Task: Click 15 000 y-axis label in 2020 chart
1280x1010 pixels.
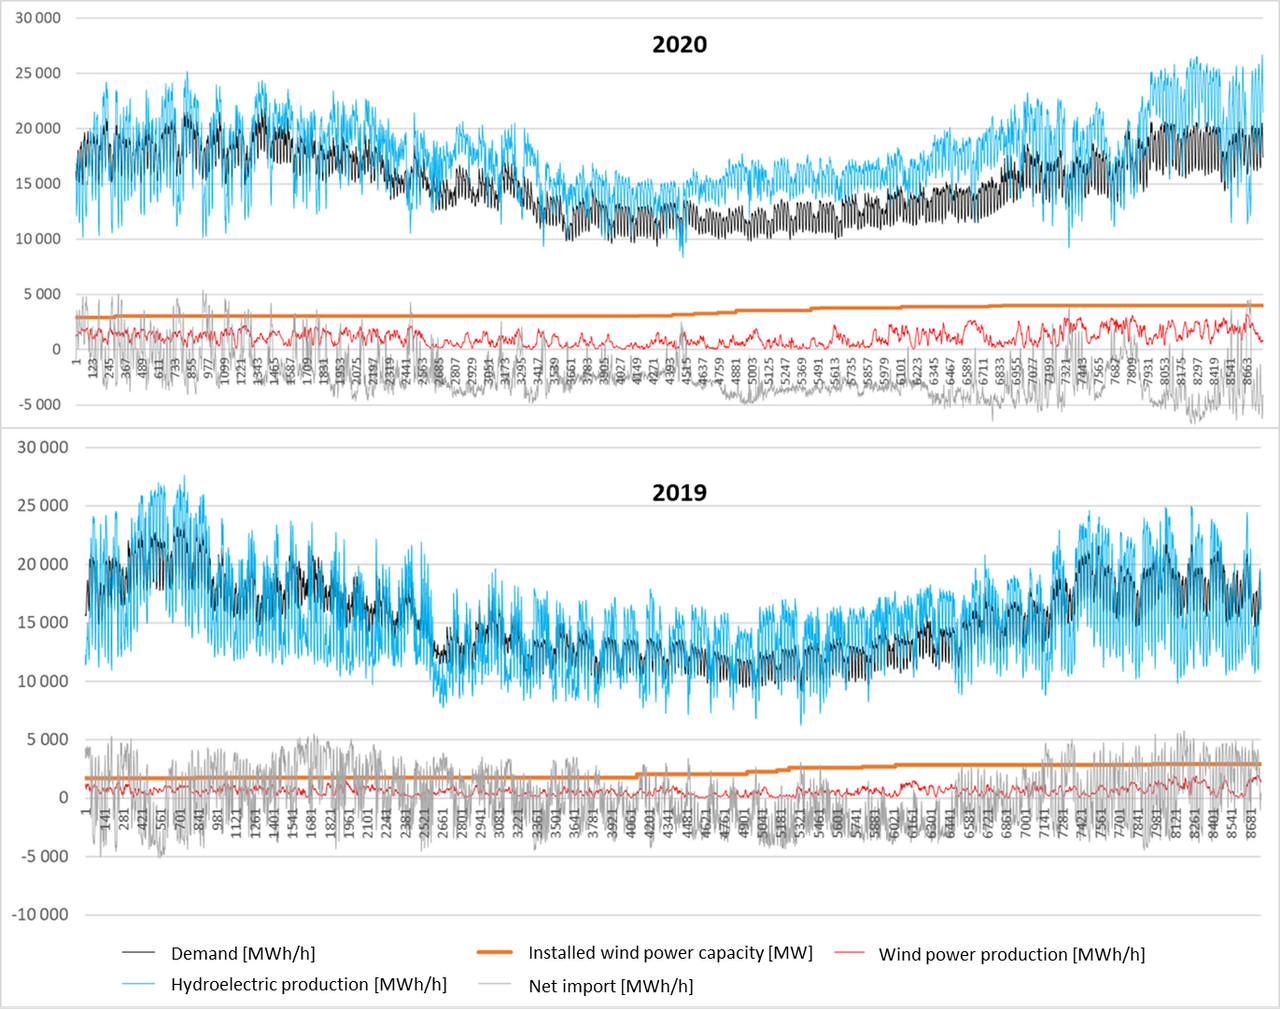Action: (x=38, y=184)
